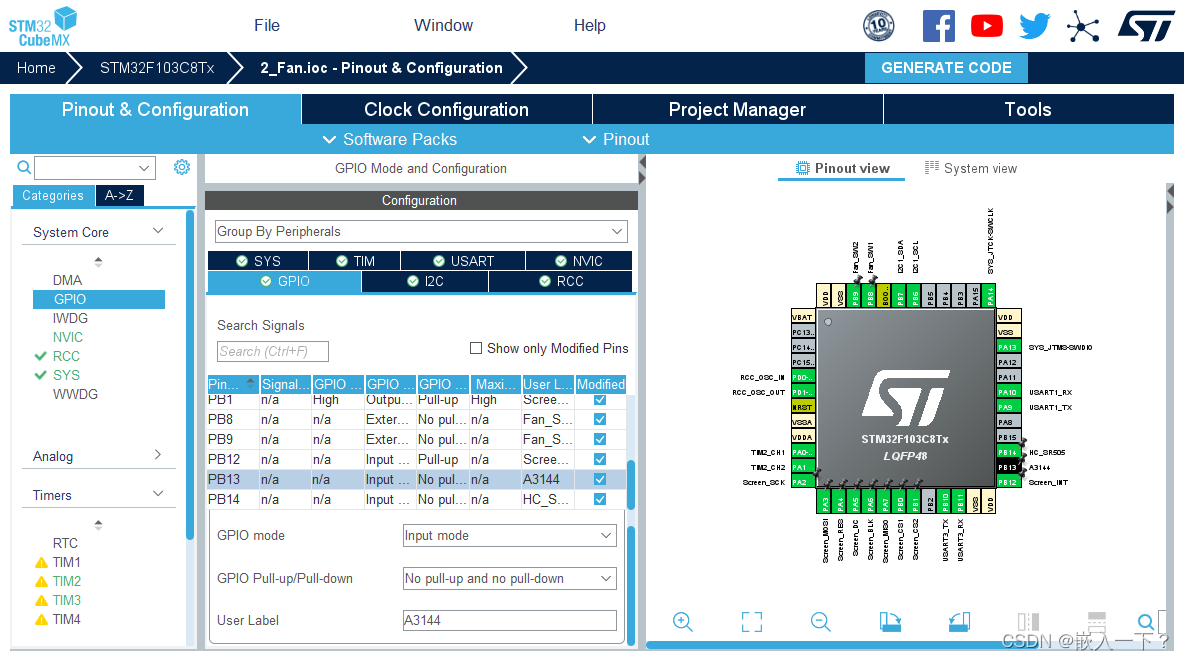Go to Home breadcrumb
Screen dimensions: 1184x661
click(36, 68)
